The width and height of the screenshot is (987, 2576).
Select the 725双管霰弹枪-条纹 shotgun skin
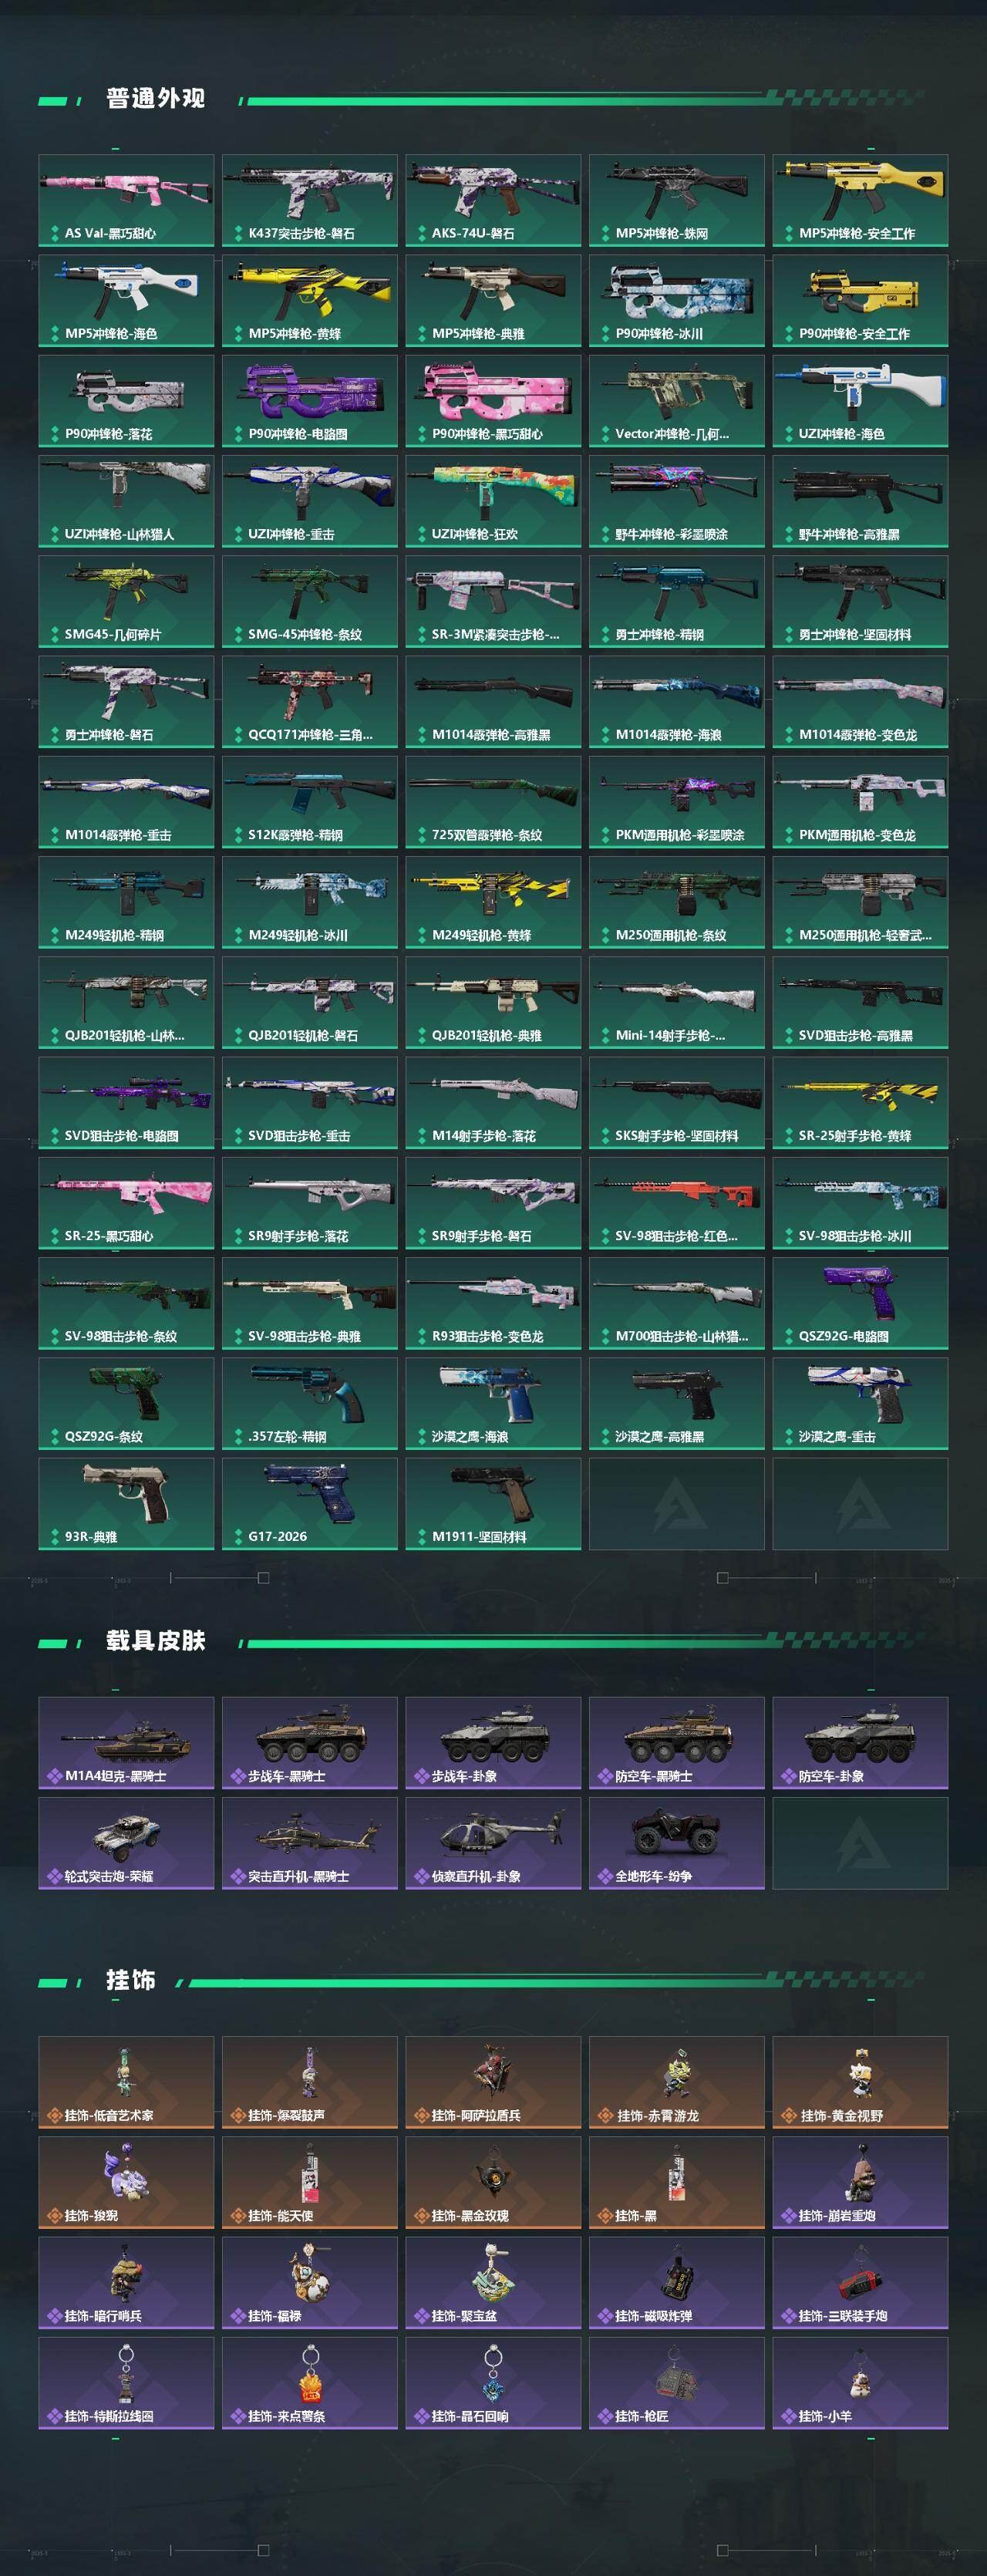click(493, 802)
